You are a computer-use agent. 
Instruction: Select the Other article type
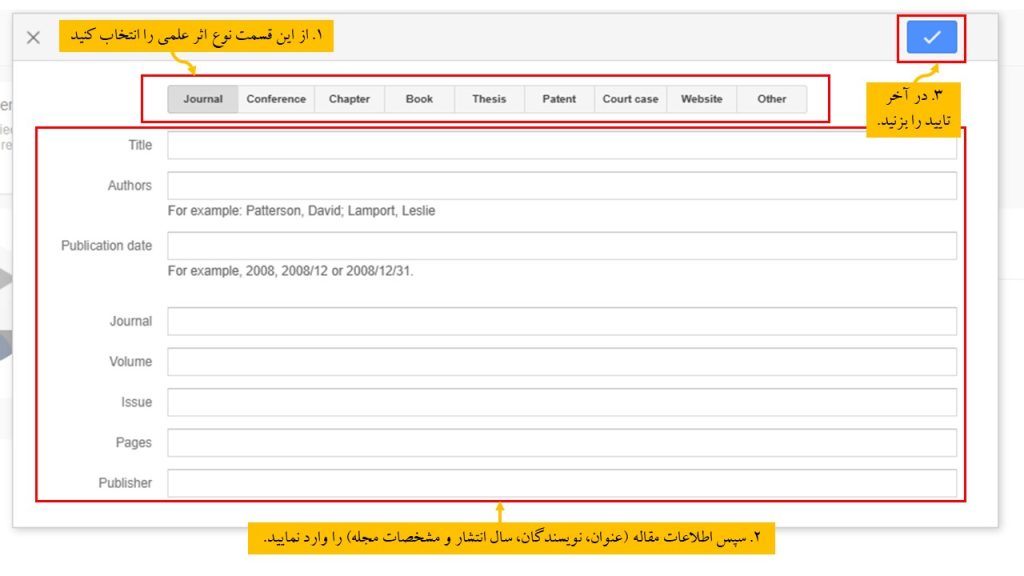(771, 99)
